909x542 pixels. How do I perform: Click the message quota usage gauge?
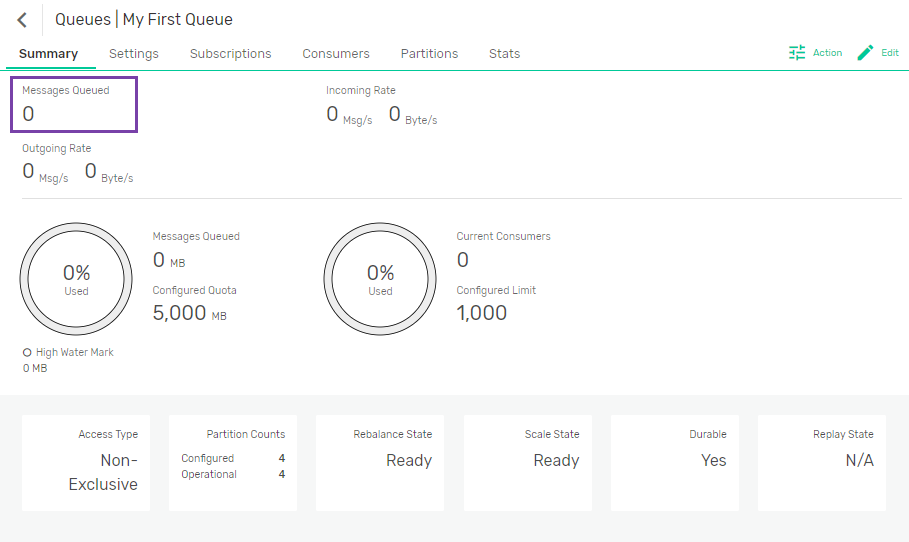(x=76, y=278)
